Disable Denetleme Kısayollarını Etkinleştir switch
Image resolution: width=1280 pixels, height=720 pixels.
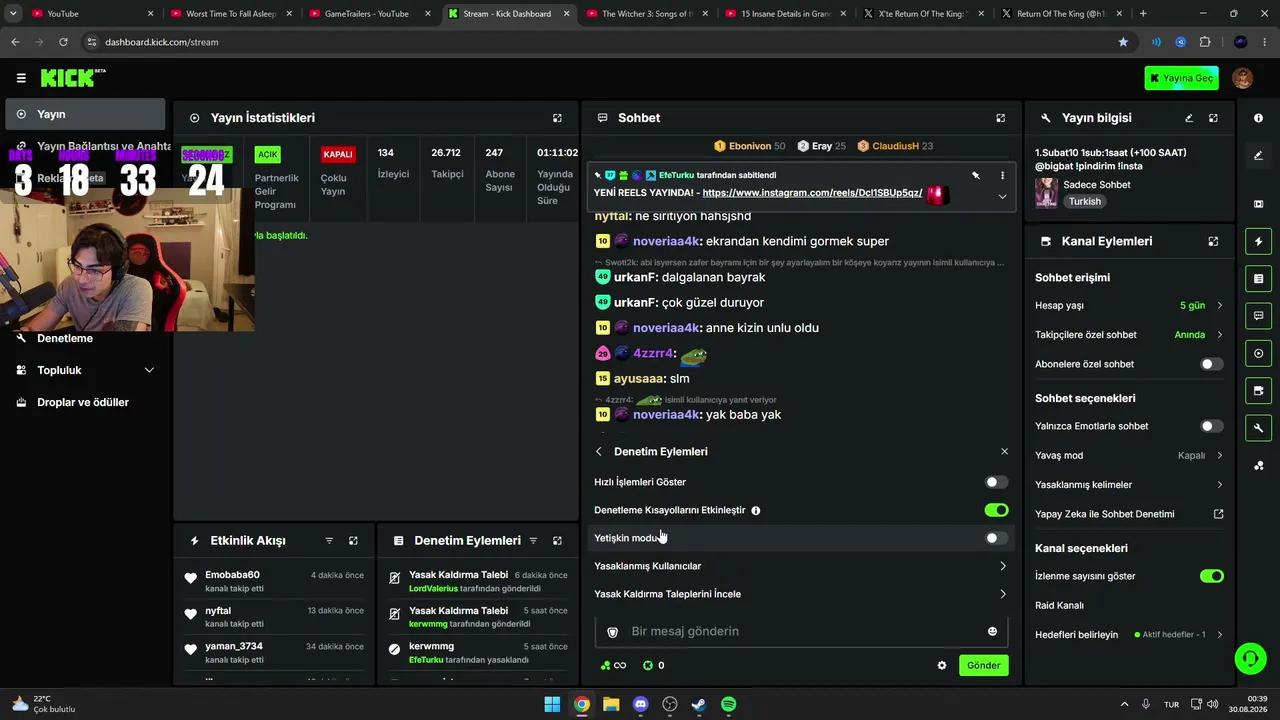pos(996,510)
